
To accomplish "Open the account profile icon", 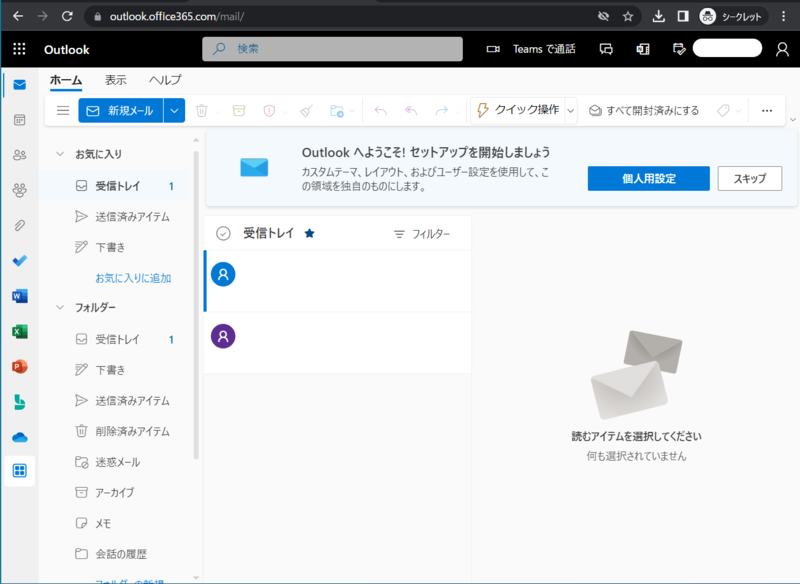I will (782, 49).
